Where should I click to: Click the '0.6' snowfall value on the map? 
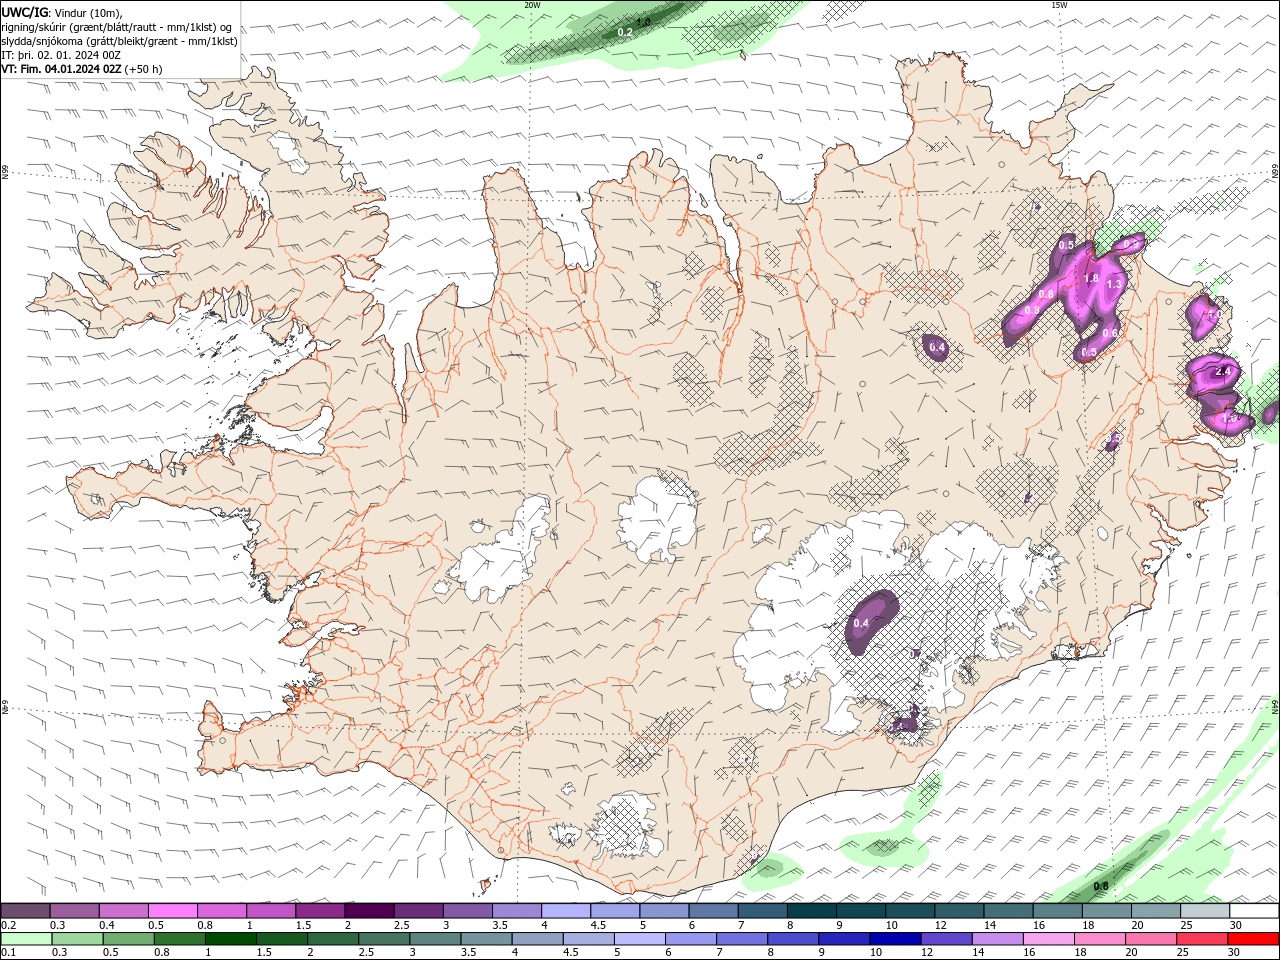point(1109,333)
